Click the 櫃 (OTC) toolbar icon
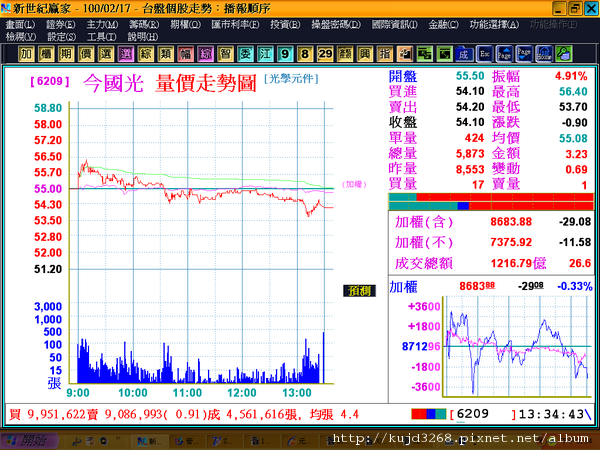Image resolution: width=600 pixels, height=450 pixels. click(x=46, y=54)
